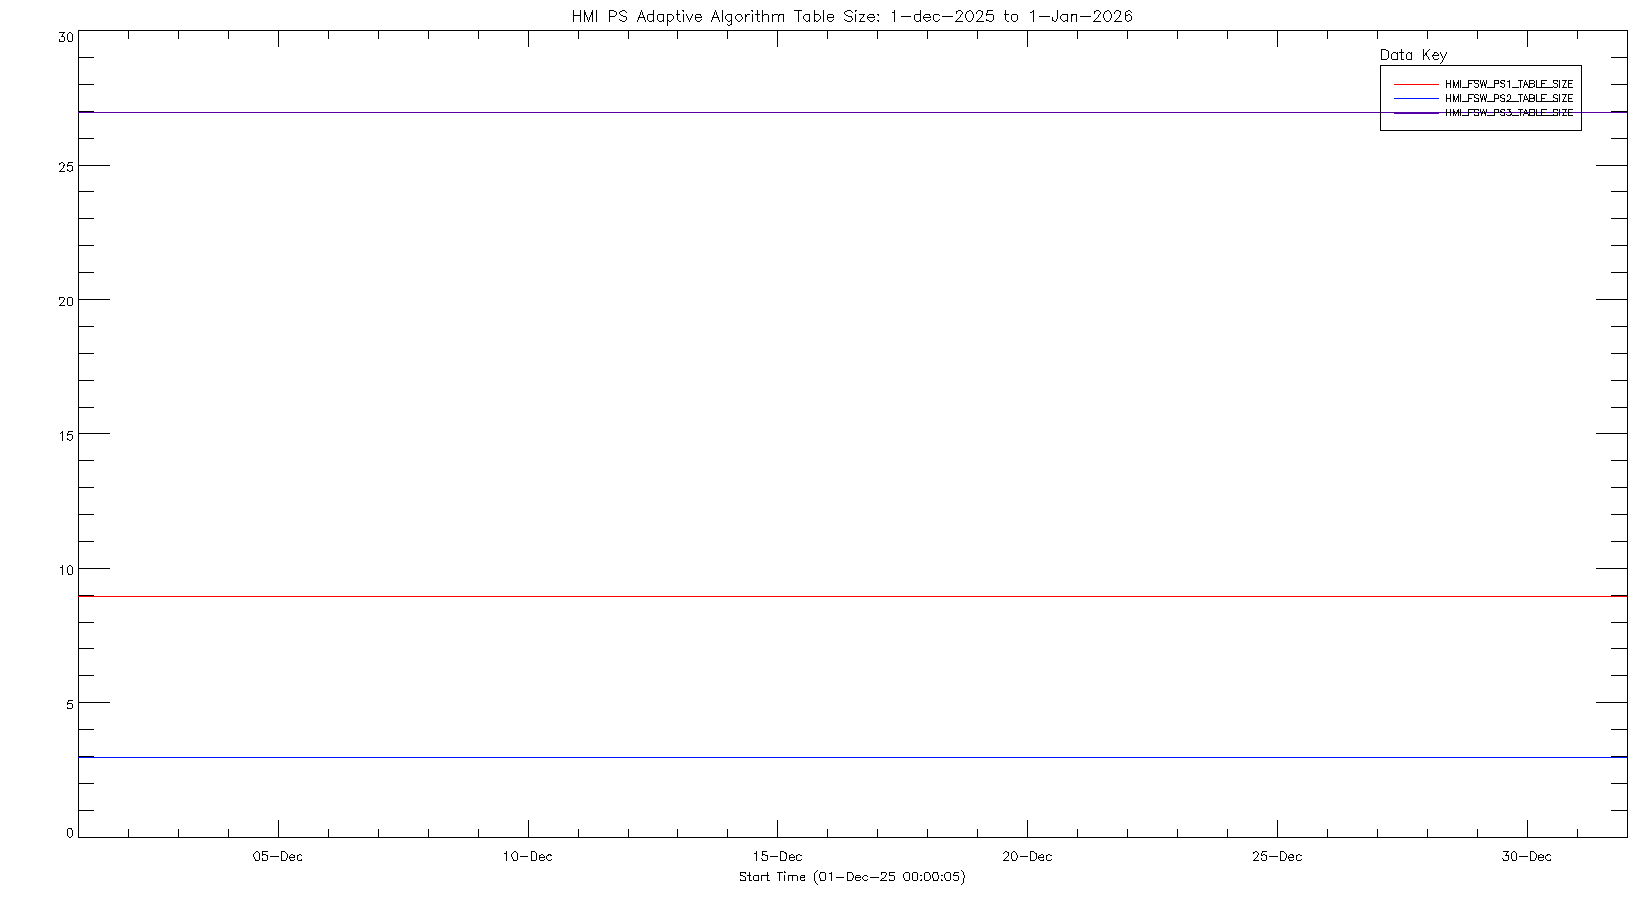Click the y-axis value 30 label
Image resolution: width=1650 pixels, height=900 pixels.
(x=66, y=37)
